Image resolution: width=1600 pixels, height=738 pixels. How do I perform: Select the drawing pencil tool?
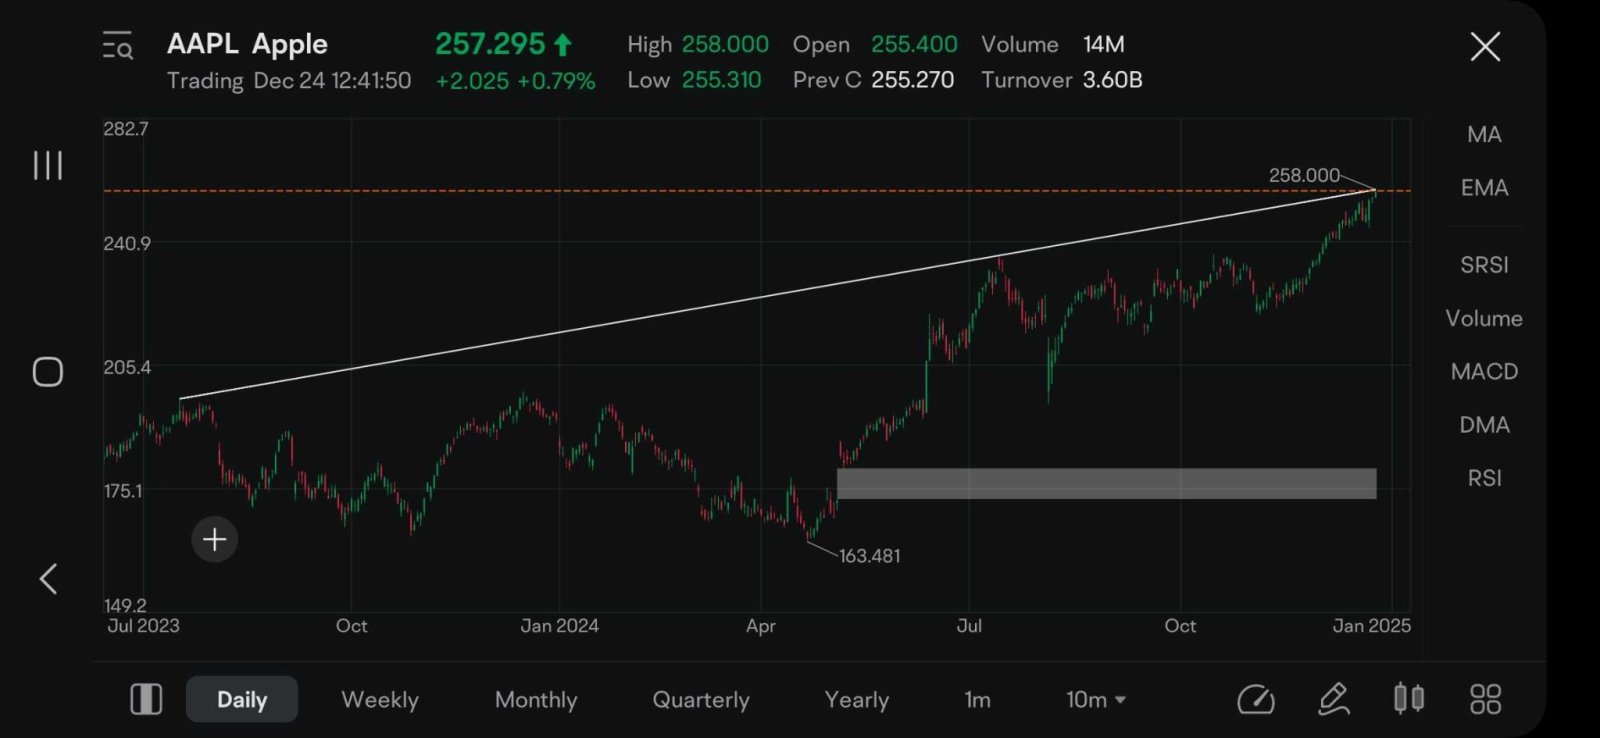pyautogui.click(x=1334, y=699)
